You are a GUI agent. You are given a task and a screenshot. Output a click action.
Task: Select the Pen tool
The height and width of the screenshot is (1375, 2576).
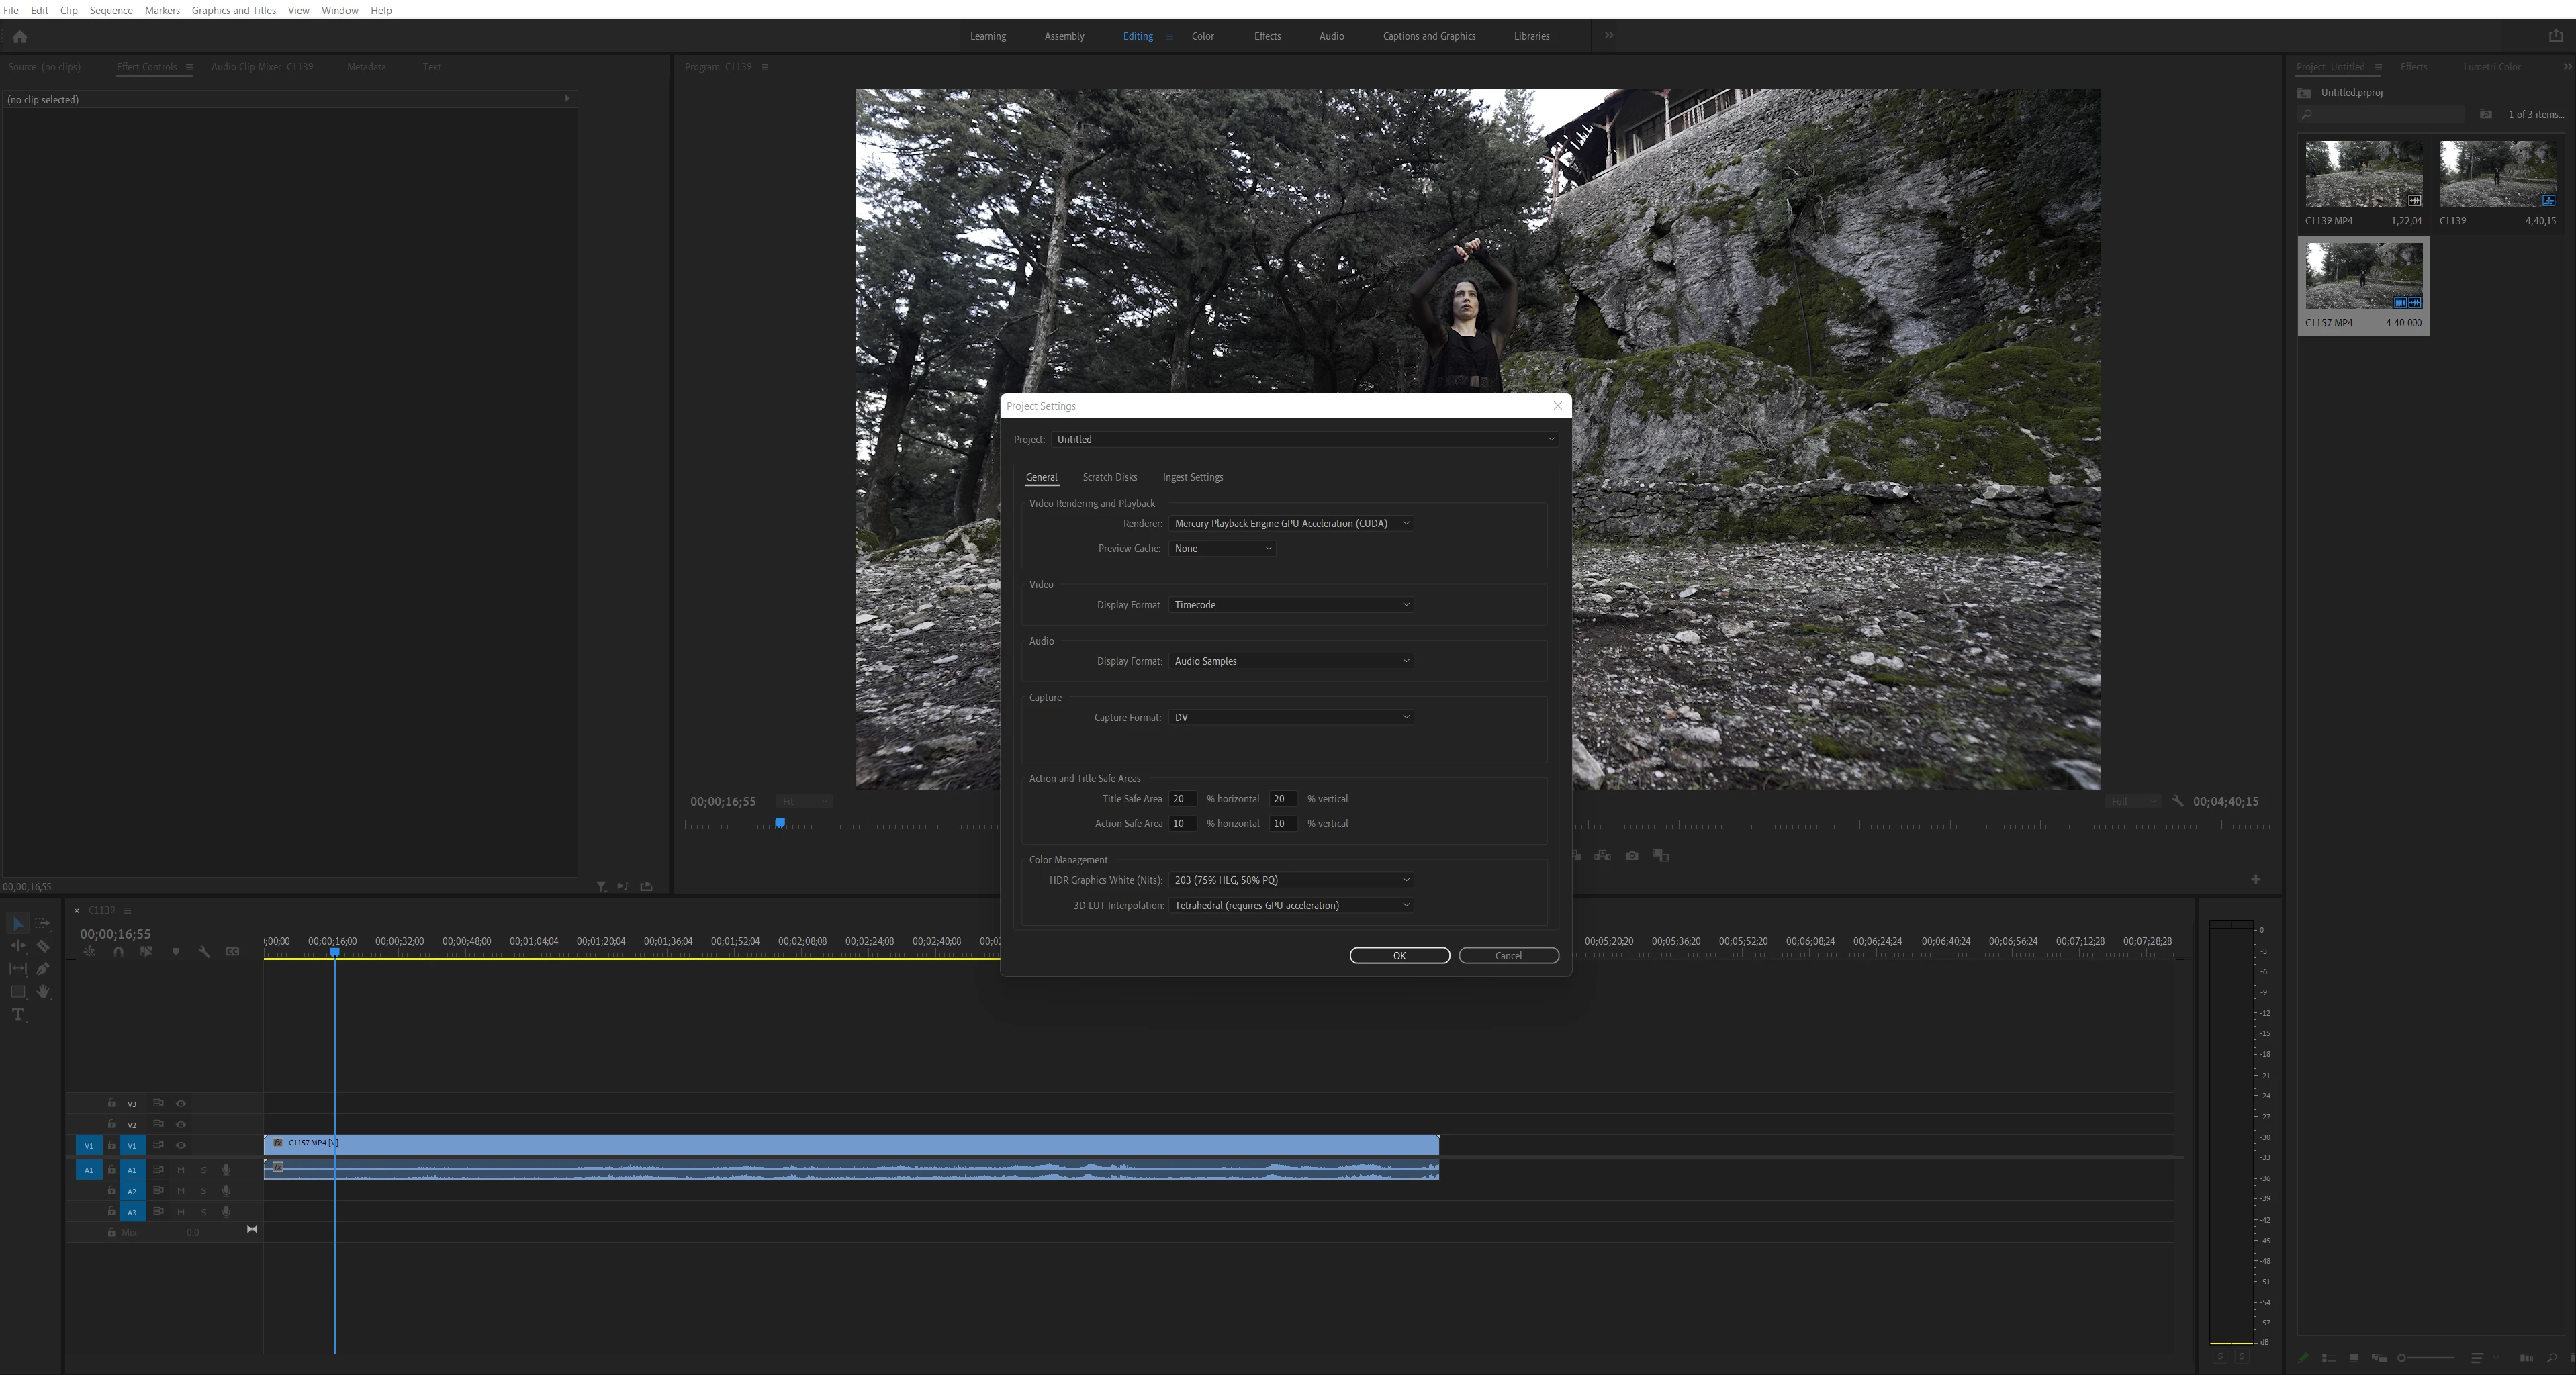(43, 969)
